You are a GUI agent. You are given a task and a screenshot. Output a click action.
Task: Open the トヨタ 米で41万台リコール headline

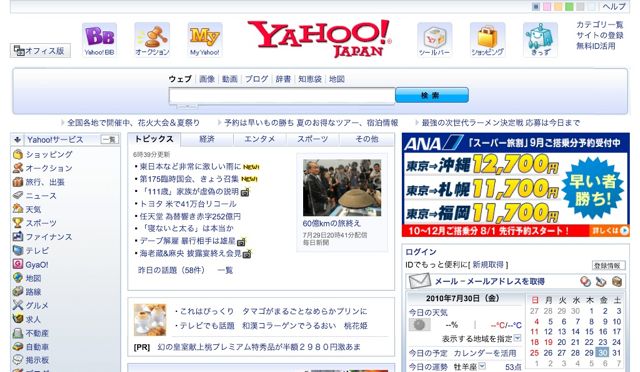coord(188,204)
